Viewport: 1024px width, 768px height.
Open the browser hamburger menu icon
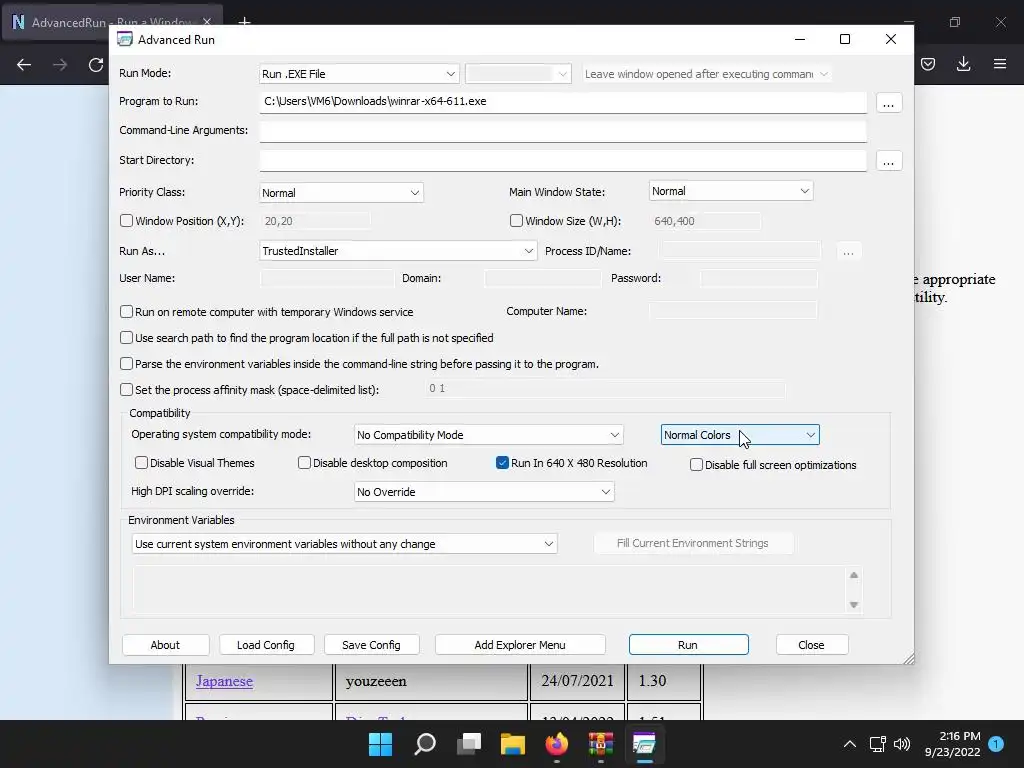tap(1000, 64)
